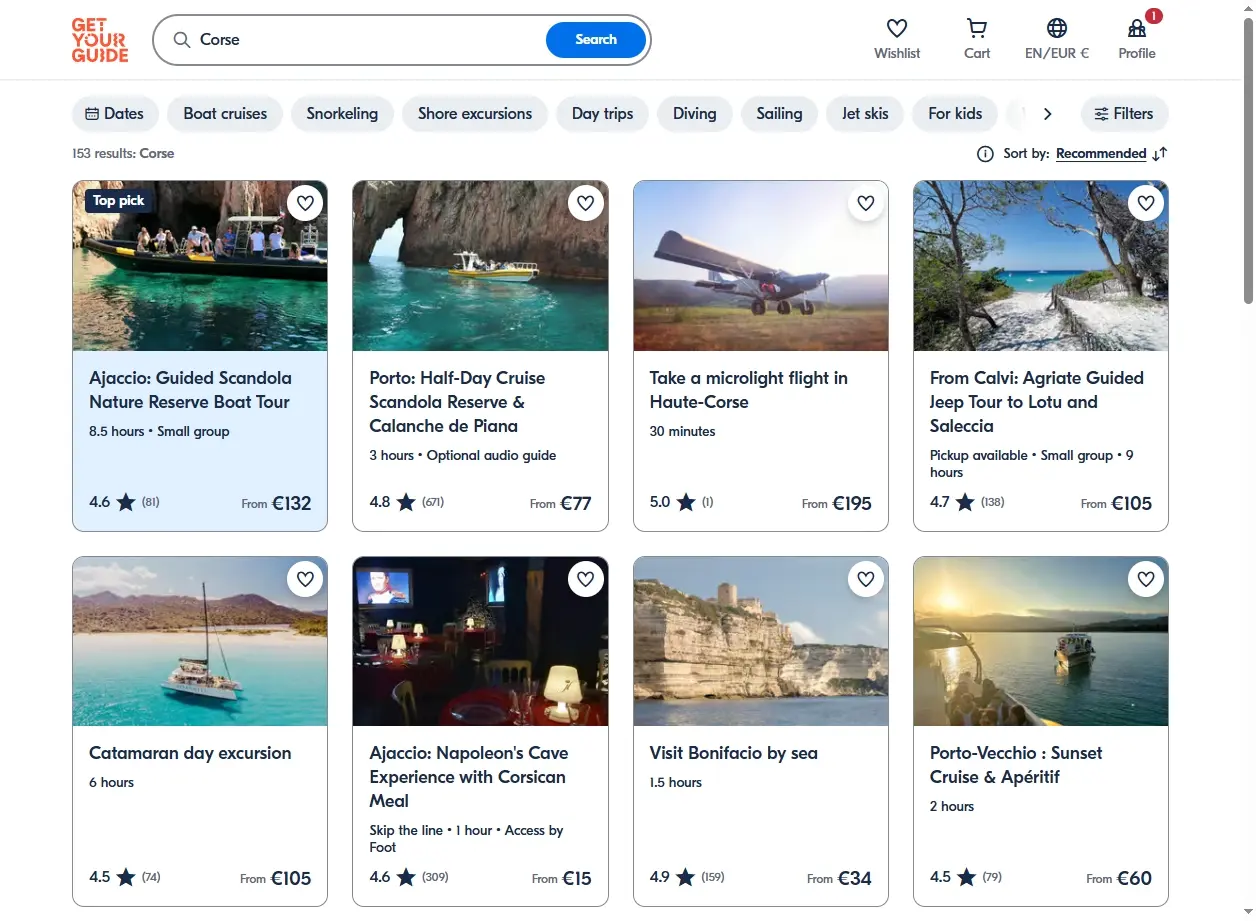Open Ajaccio: Guided Scandola Nature Reserve title
Image resolution: width=1256 pixels, height=921 pixels.
(x=190, y=390)
